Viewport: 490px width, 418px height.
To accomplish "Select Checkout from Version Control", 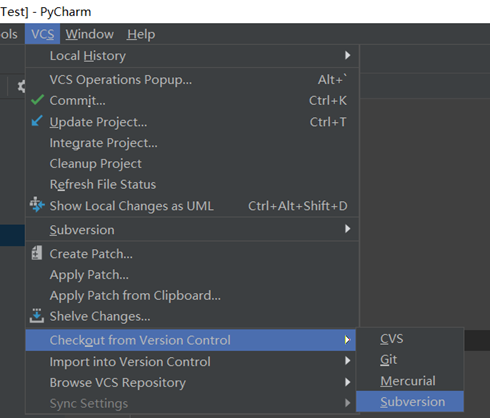I will click(191, 340).
